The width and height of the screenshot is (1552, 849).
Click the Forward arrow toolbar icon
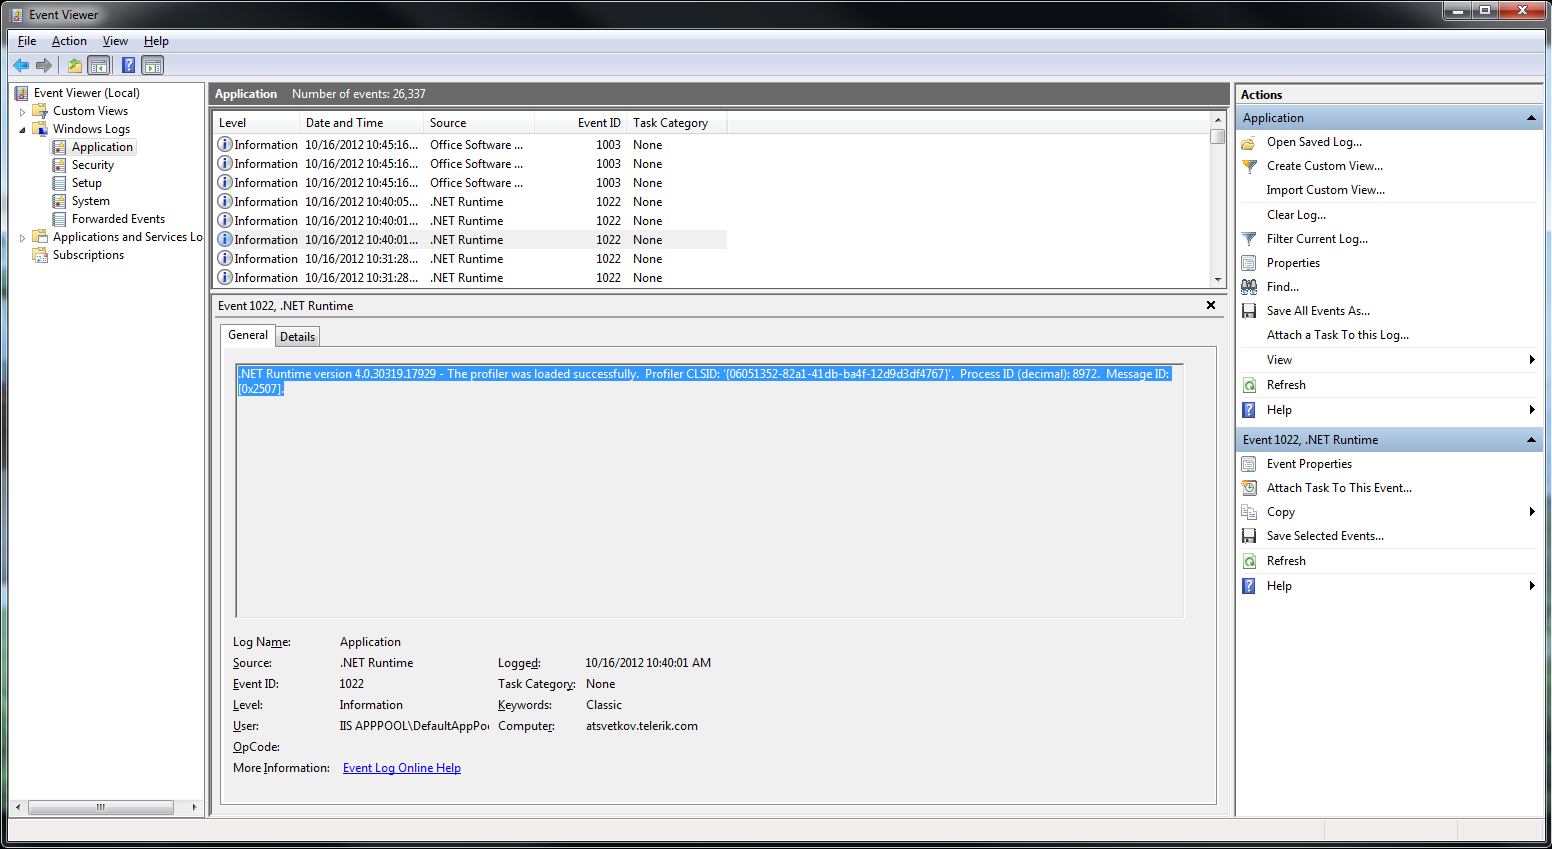44,65
